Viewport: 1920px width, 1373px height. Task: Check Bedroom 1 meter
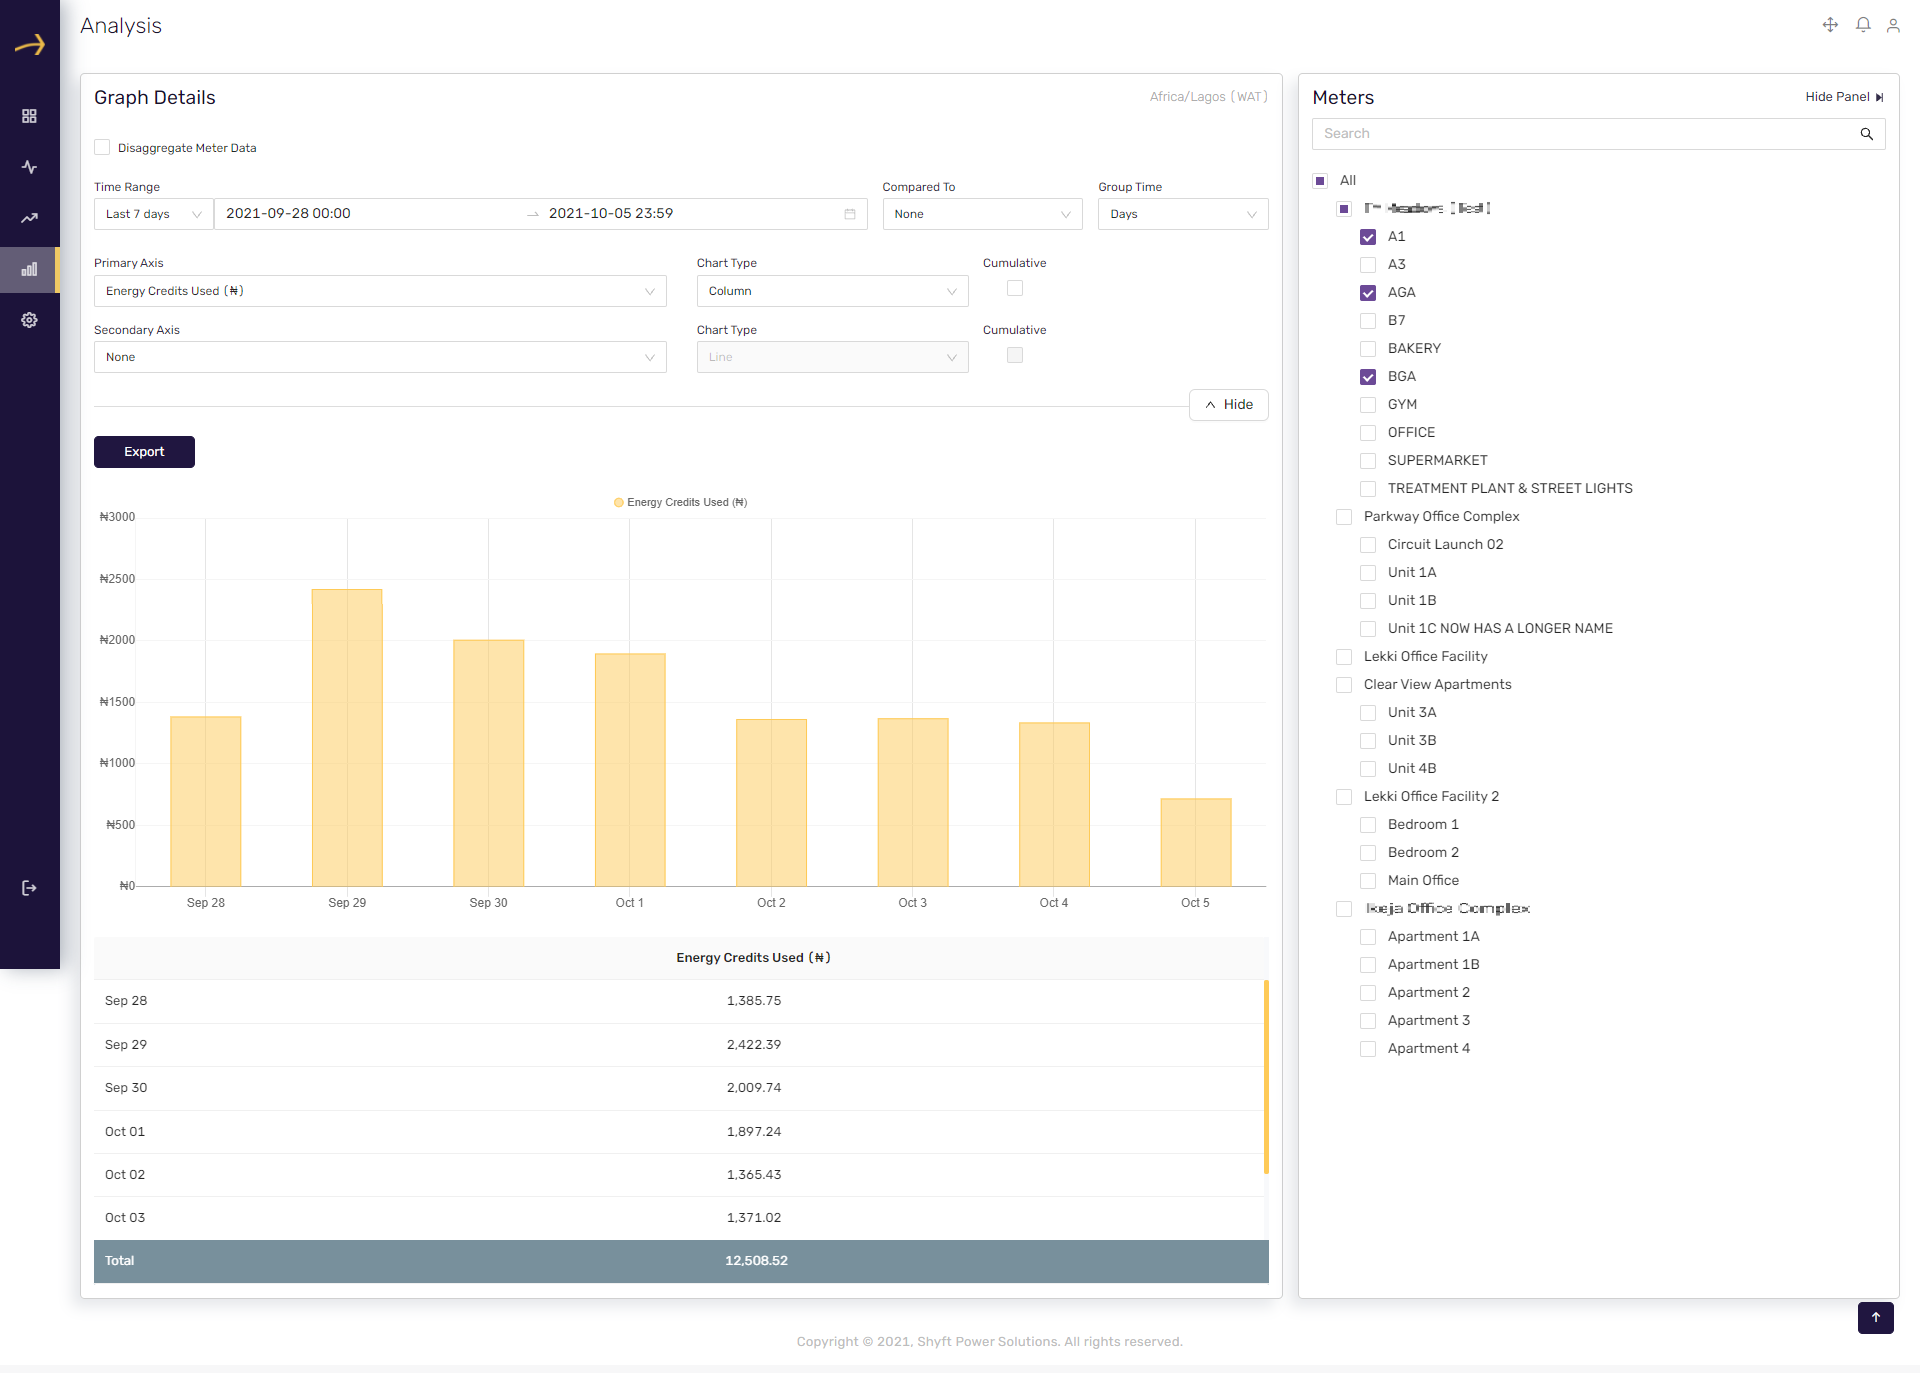pos(1368,825)
